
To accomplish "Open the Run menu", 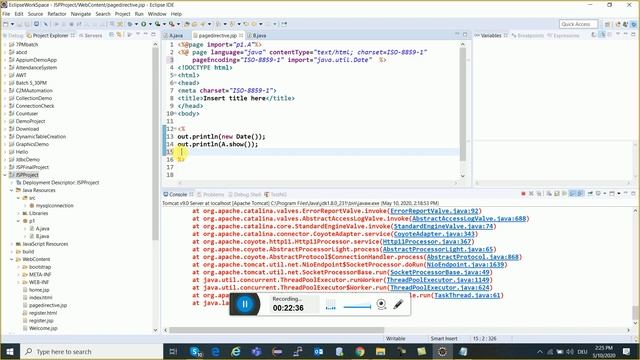I will (139, 14).
